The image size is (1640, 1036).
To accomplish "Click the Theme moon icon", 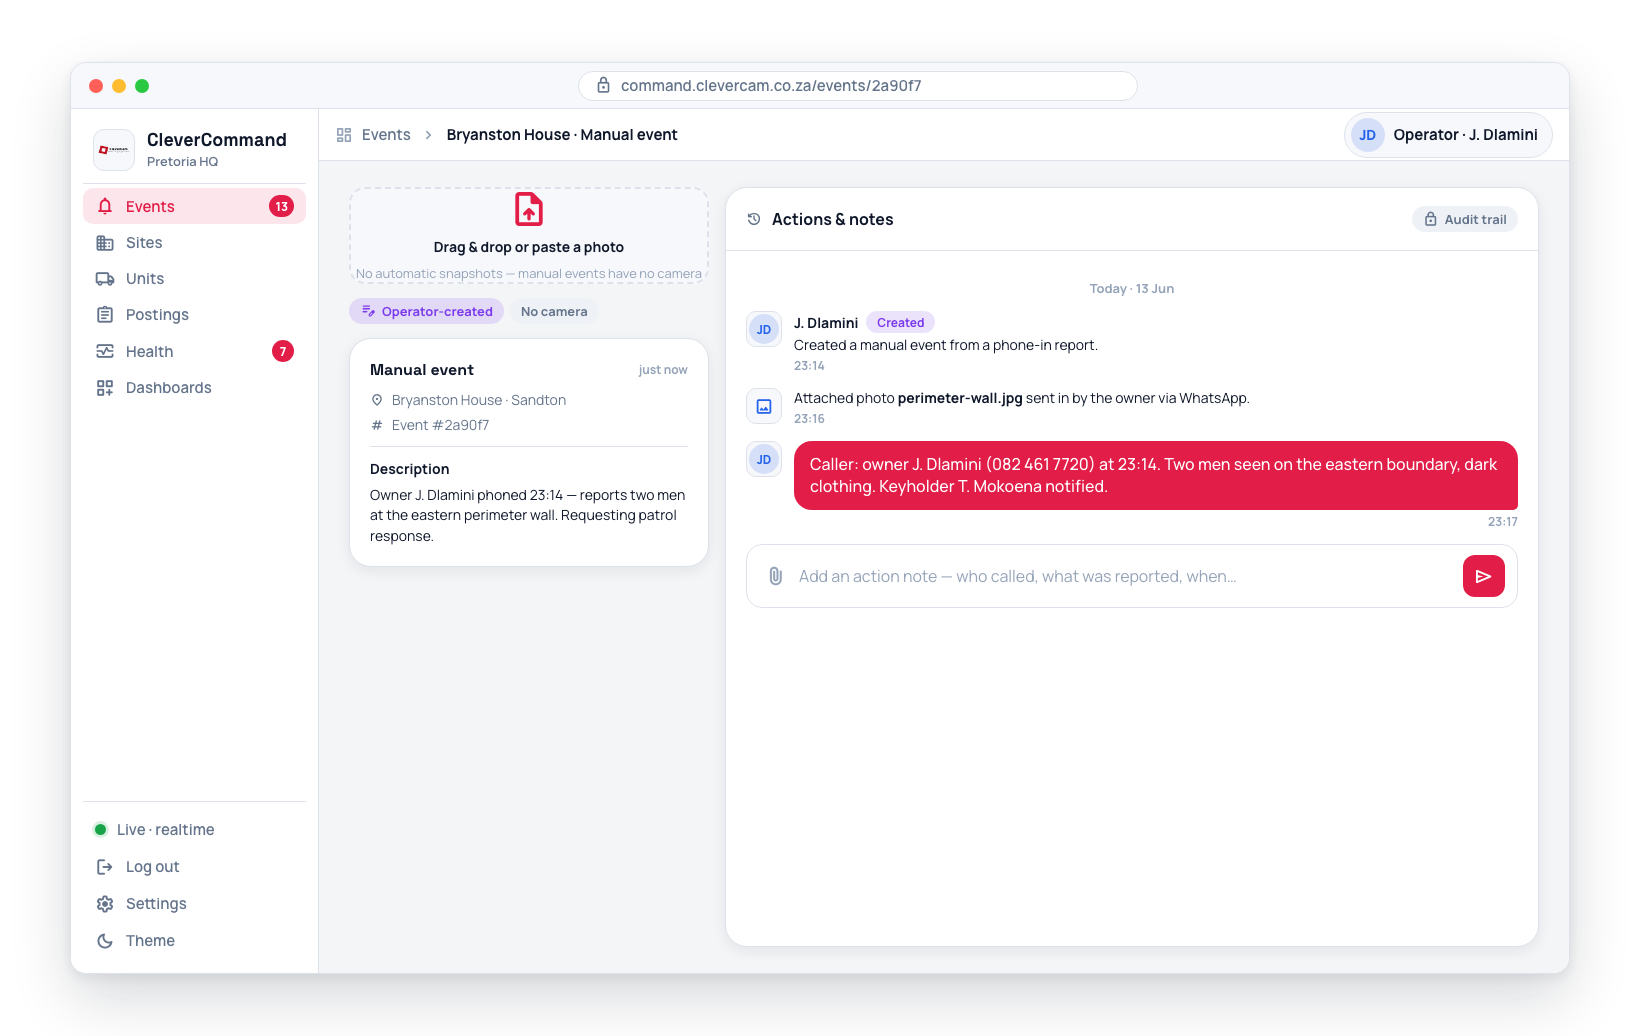I will [x=105, y=941].
